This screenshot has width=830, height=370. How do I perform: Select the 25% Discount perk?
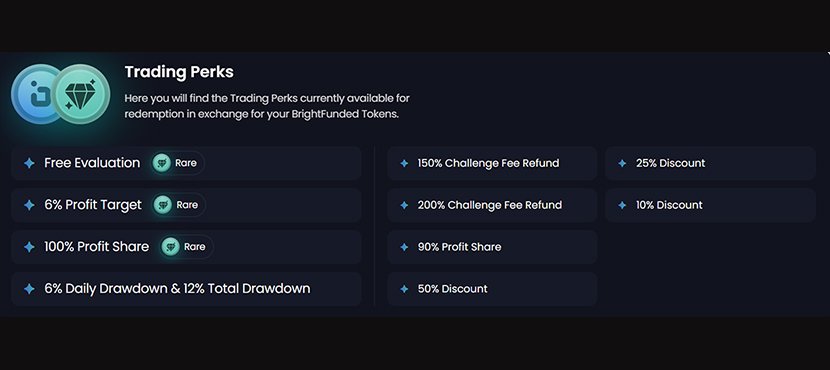pyautogui.click(x=710, y=163)
